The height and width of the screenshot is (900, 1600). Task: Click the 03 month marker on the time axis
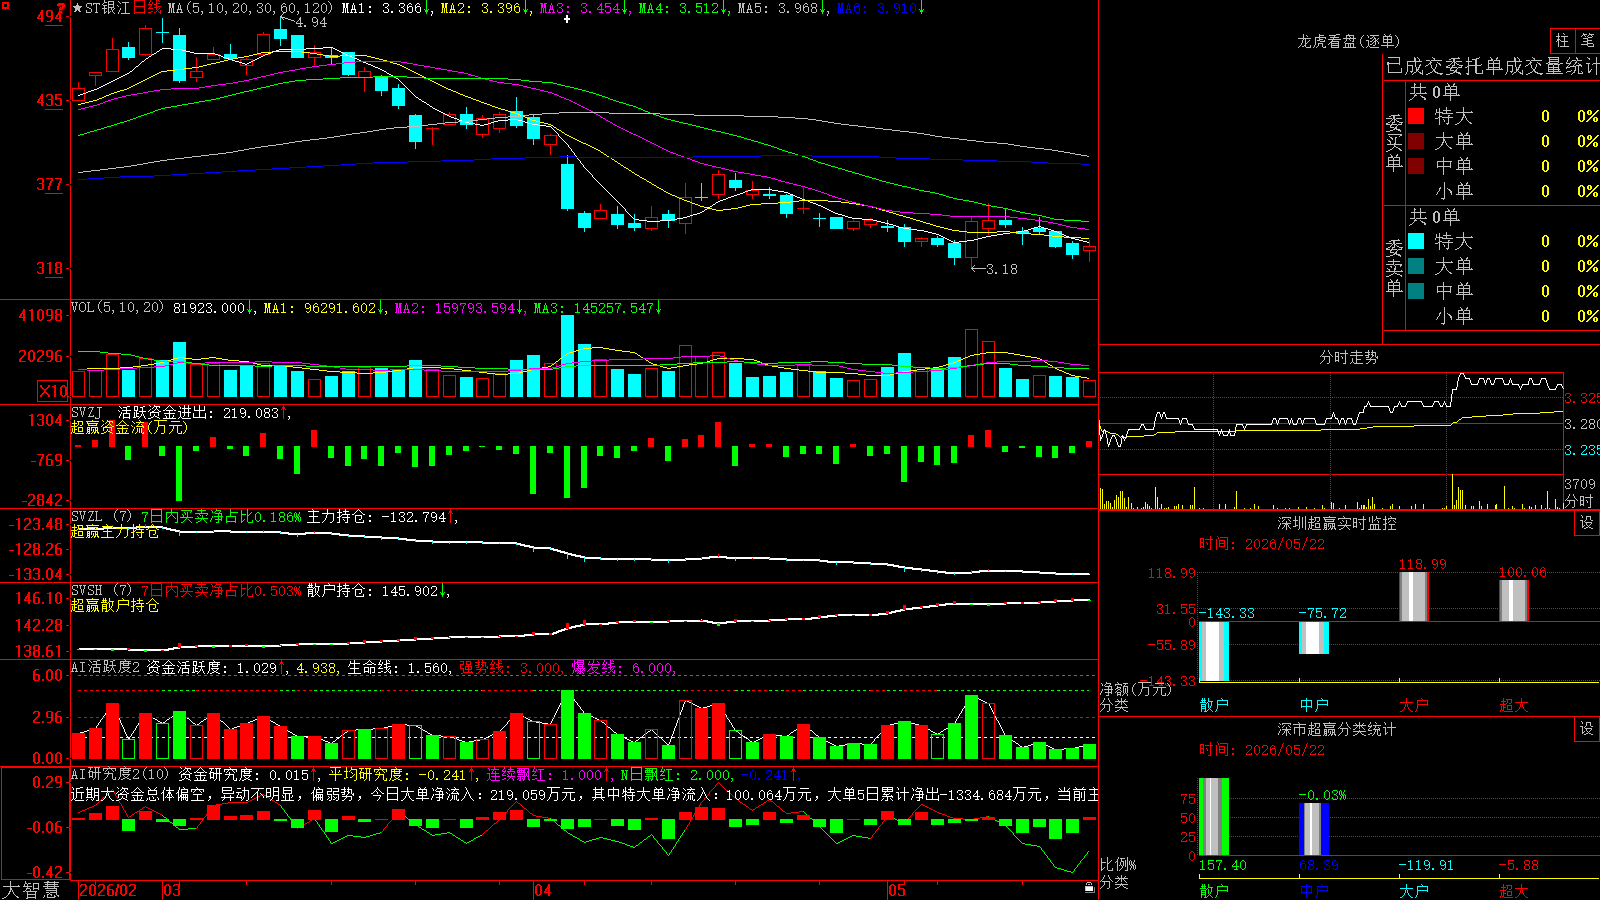click(x=172, y=890)
